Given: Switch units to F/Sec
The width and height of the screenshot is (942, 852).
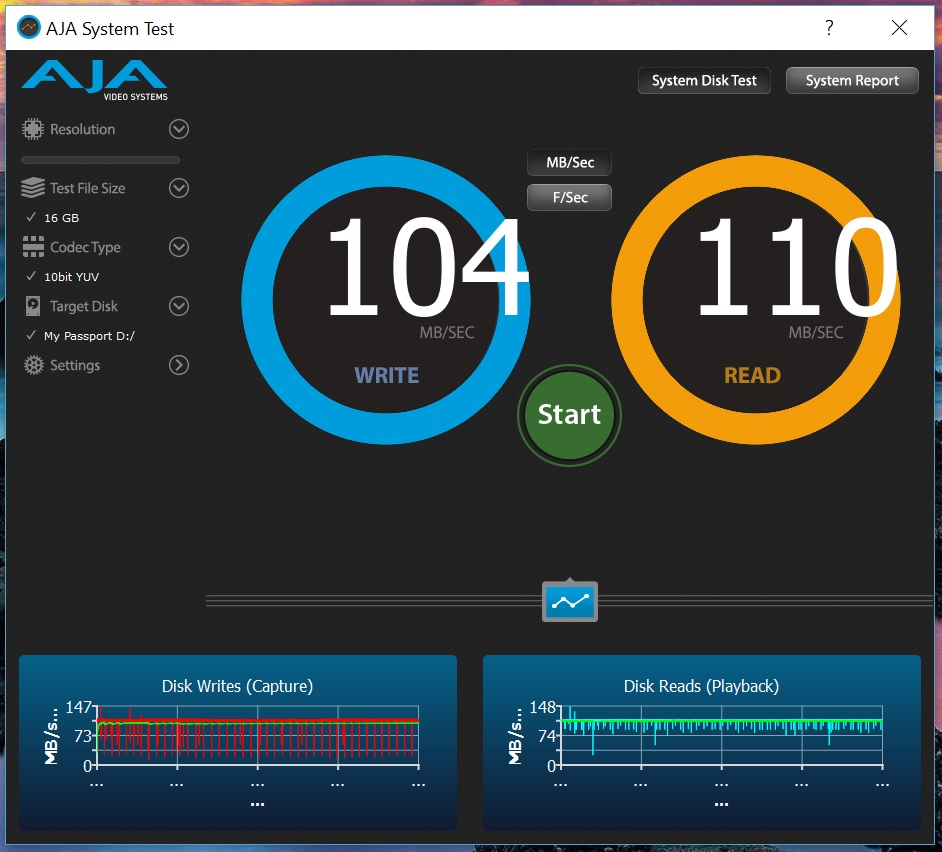Looking at the screenshot, I should [570, 197].
